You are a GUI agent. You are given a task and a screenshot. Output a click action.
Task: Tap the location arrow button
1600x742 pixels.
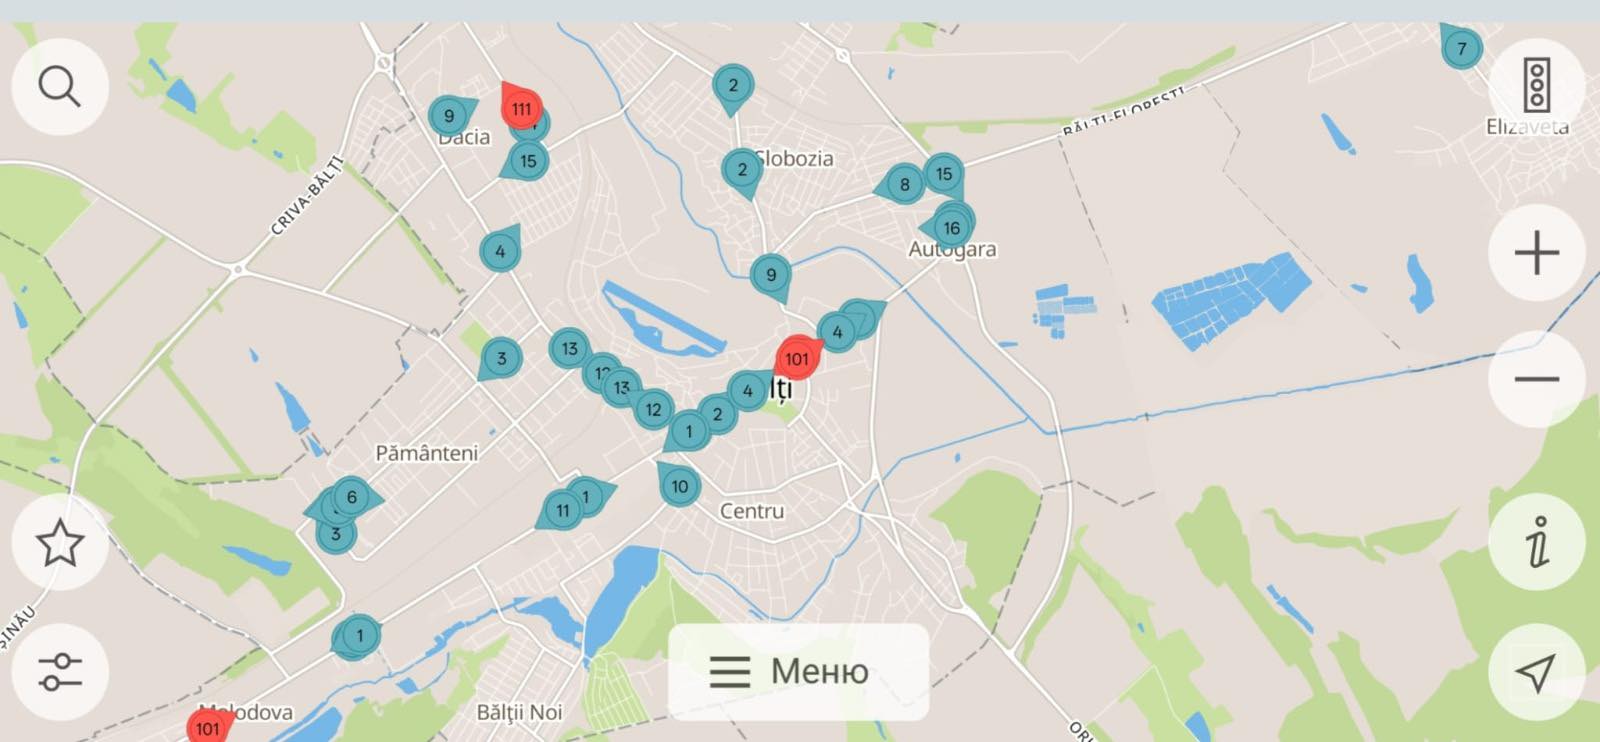(x=1537, y=672)
